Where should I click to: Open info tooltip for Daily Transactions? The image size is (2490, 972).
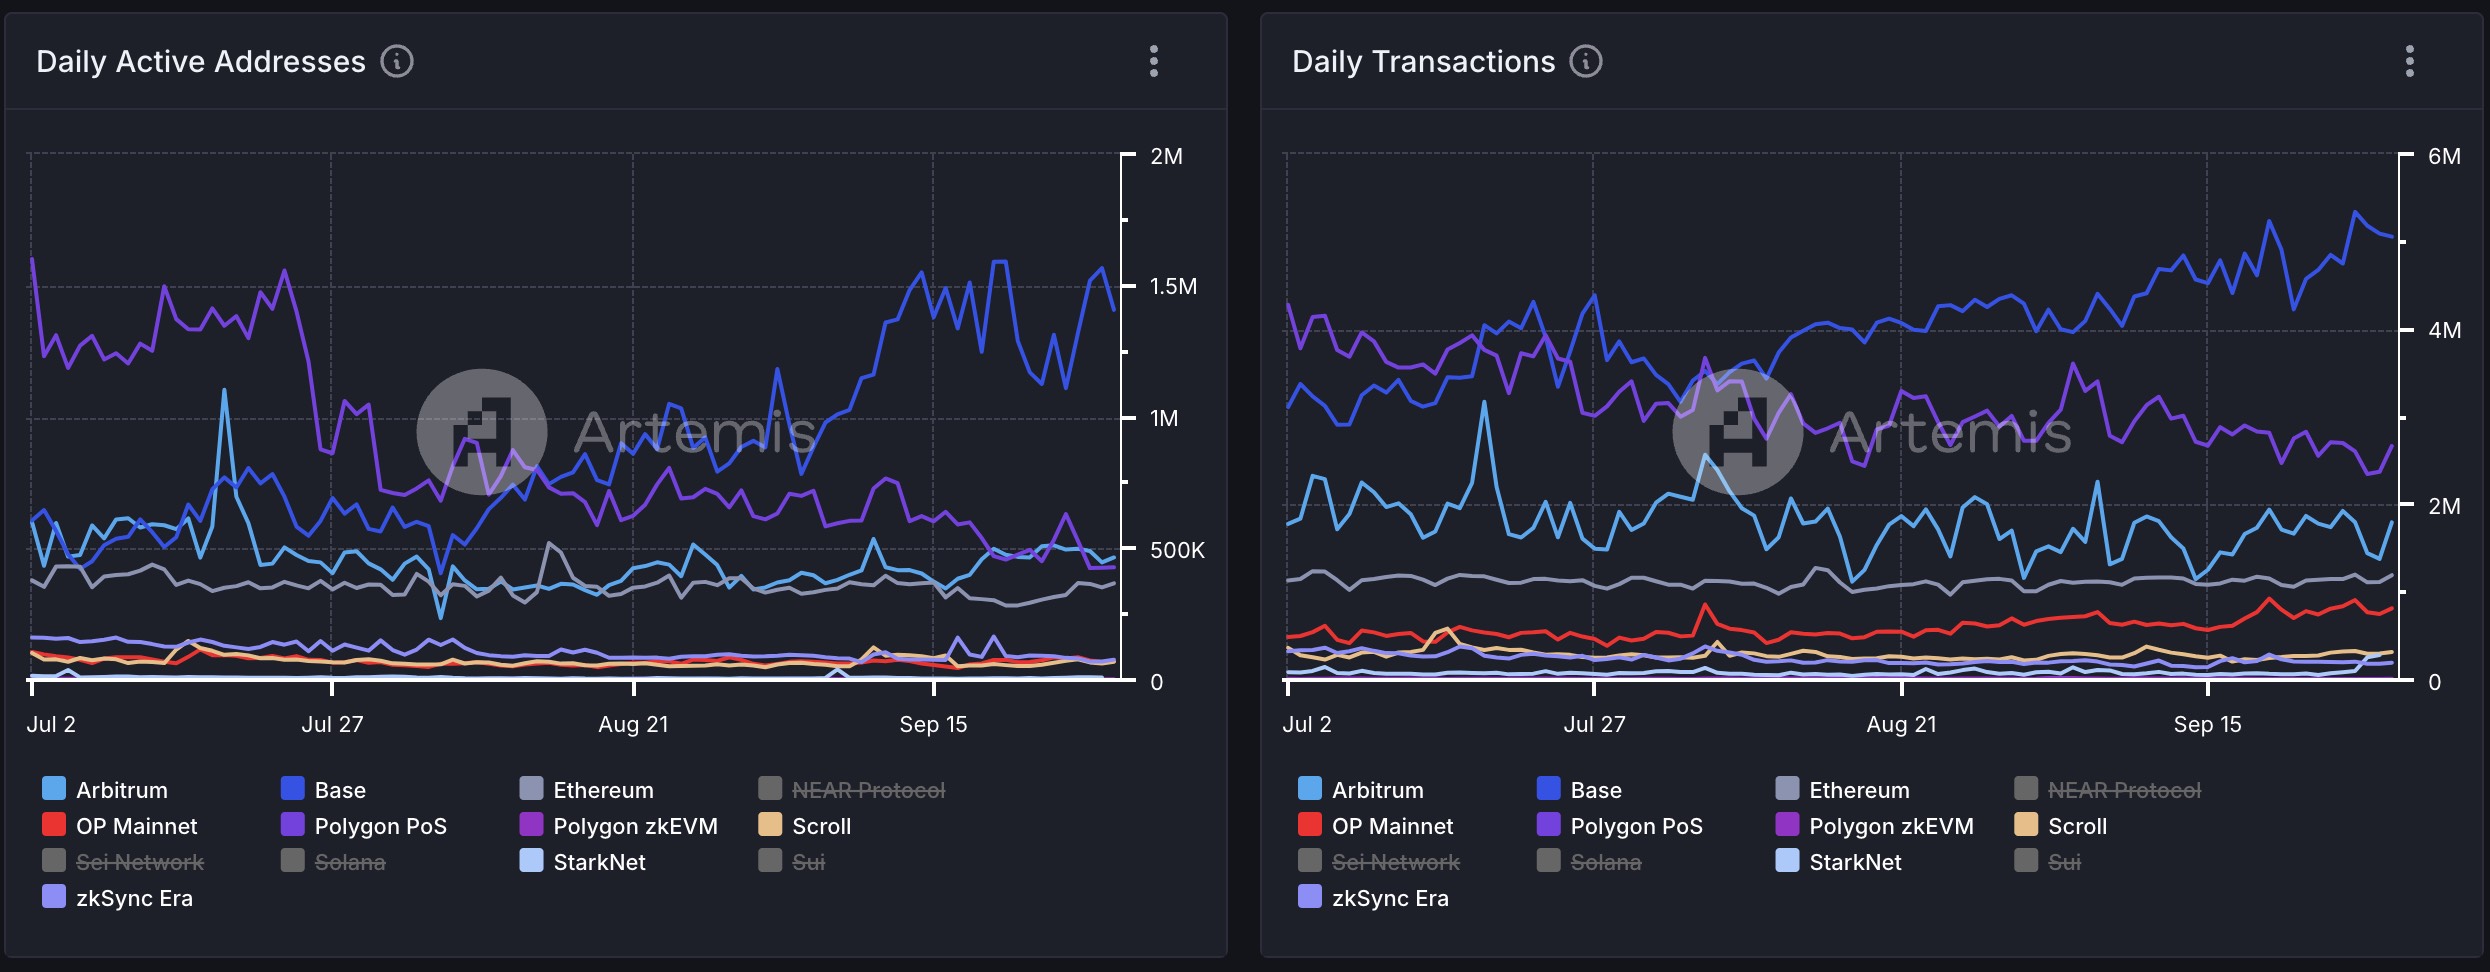1586,62
